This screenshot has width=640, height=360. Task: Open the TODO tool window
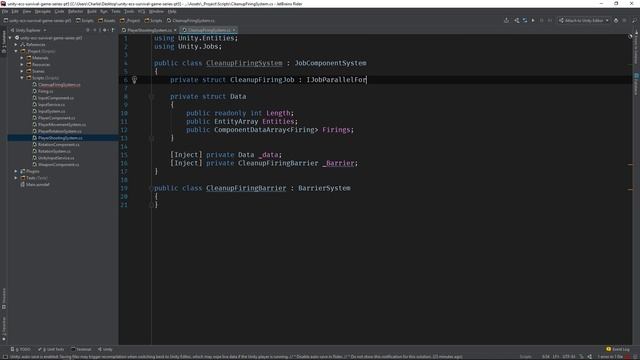coord(21,349)
